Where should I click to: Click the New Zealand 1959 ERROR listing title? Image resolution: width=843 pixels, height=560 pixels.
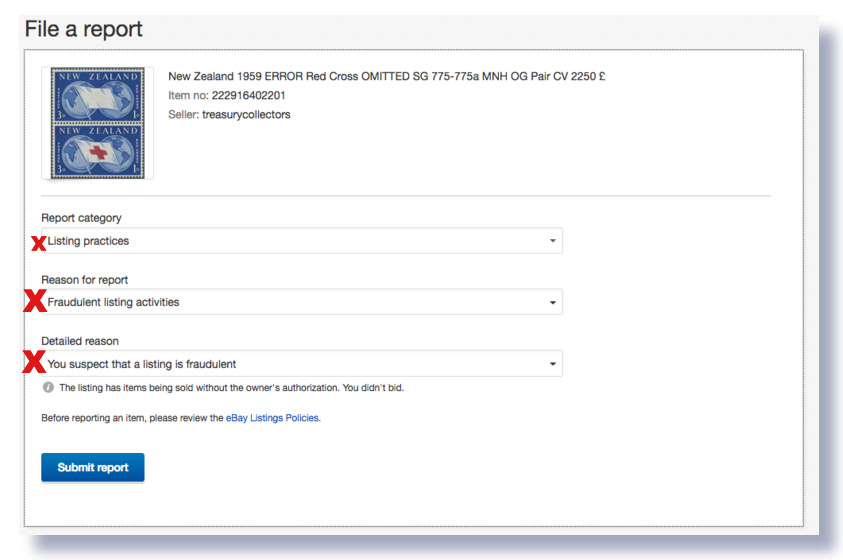point(386,77)
